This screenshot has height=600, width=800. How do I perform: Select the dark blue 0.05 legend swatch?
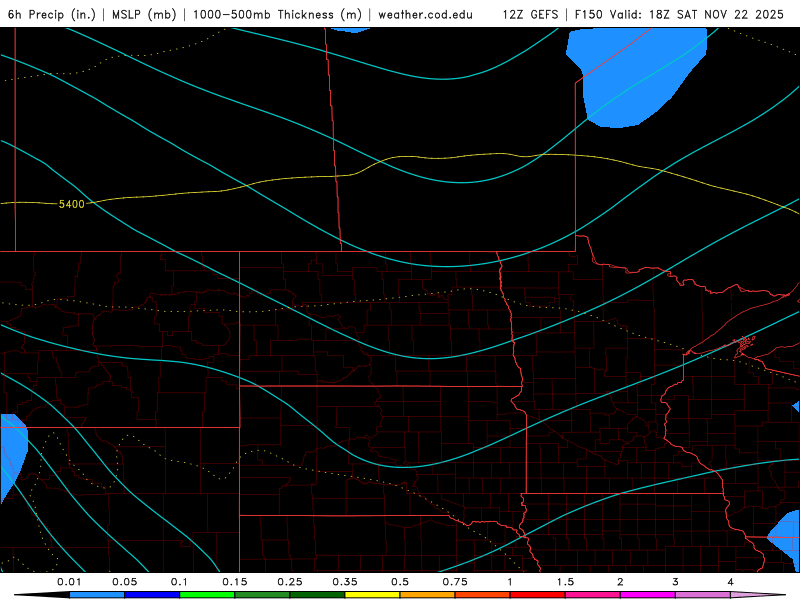pos(152,595)
